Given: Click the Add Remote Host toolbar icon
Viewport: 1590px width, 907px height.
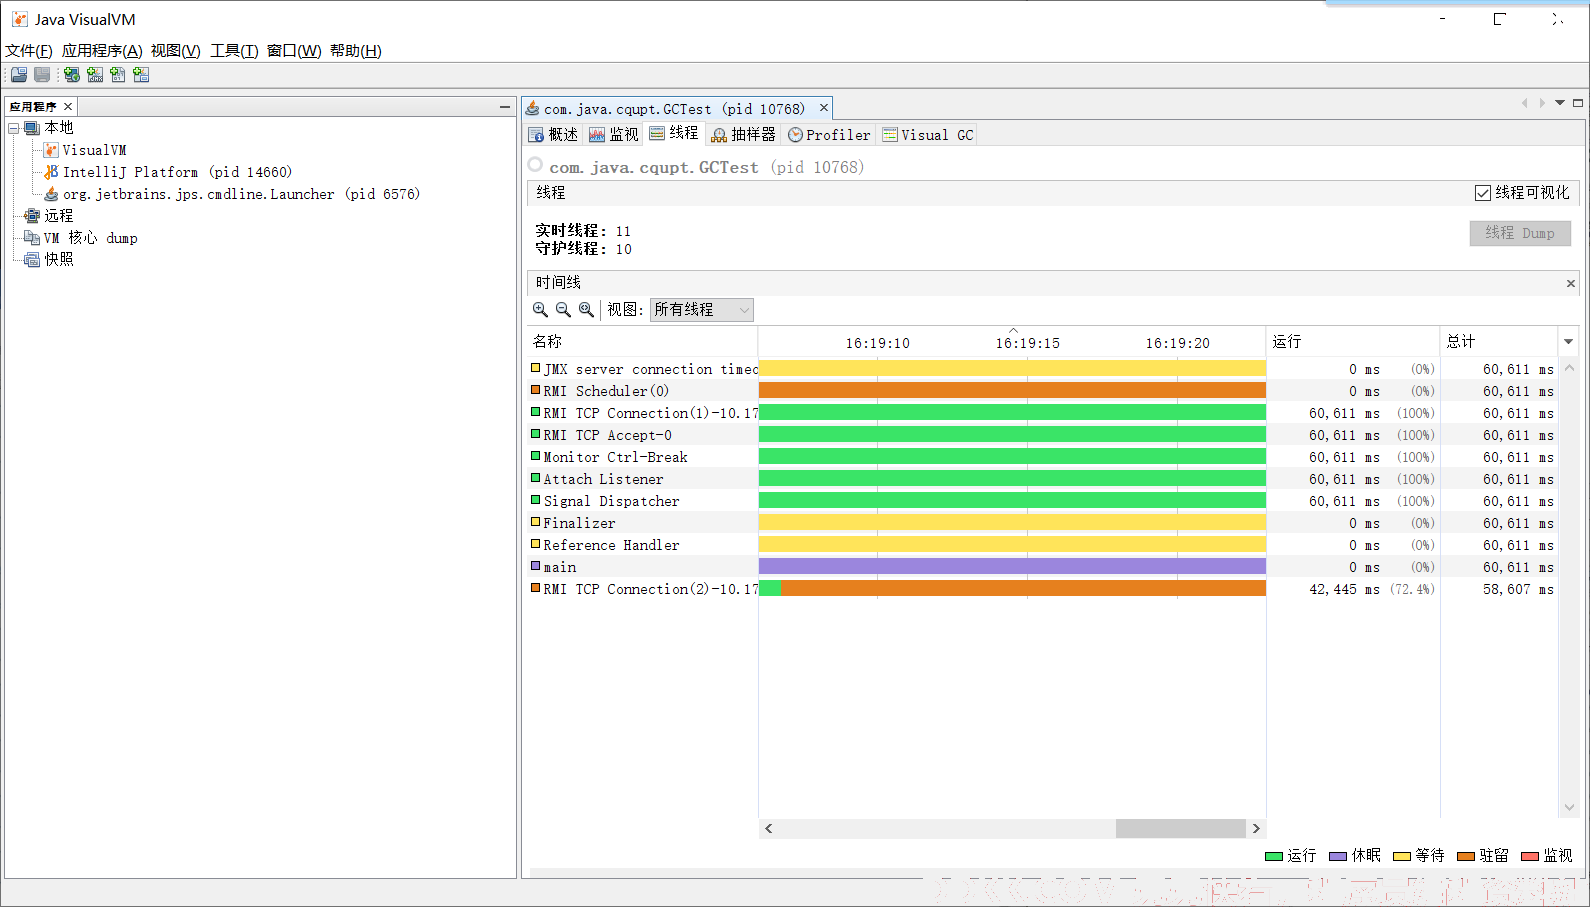Looking at the screenshot, I should point(72,75).
